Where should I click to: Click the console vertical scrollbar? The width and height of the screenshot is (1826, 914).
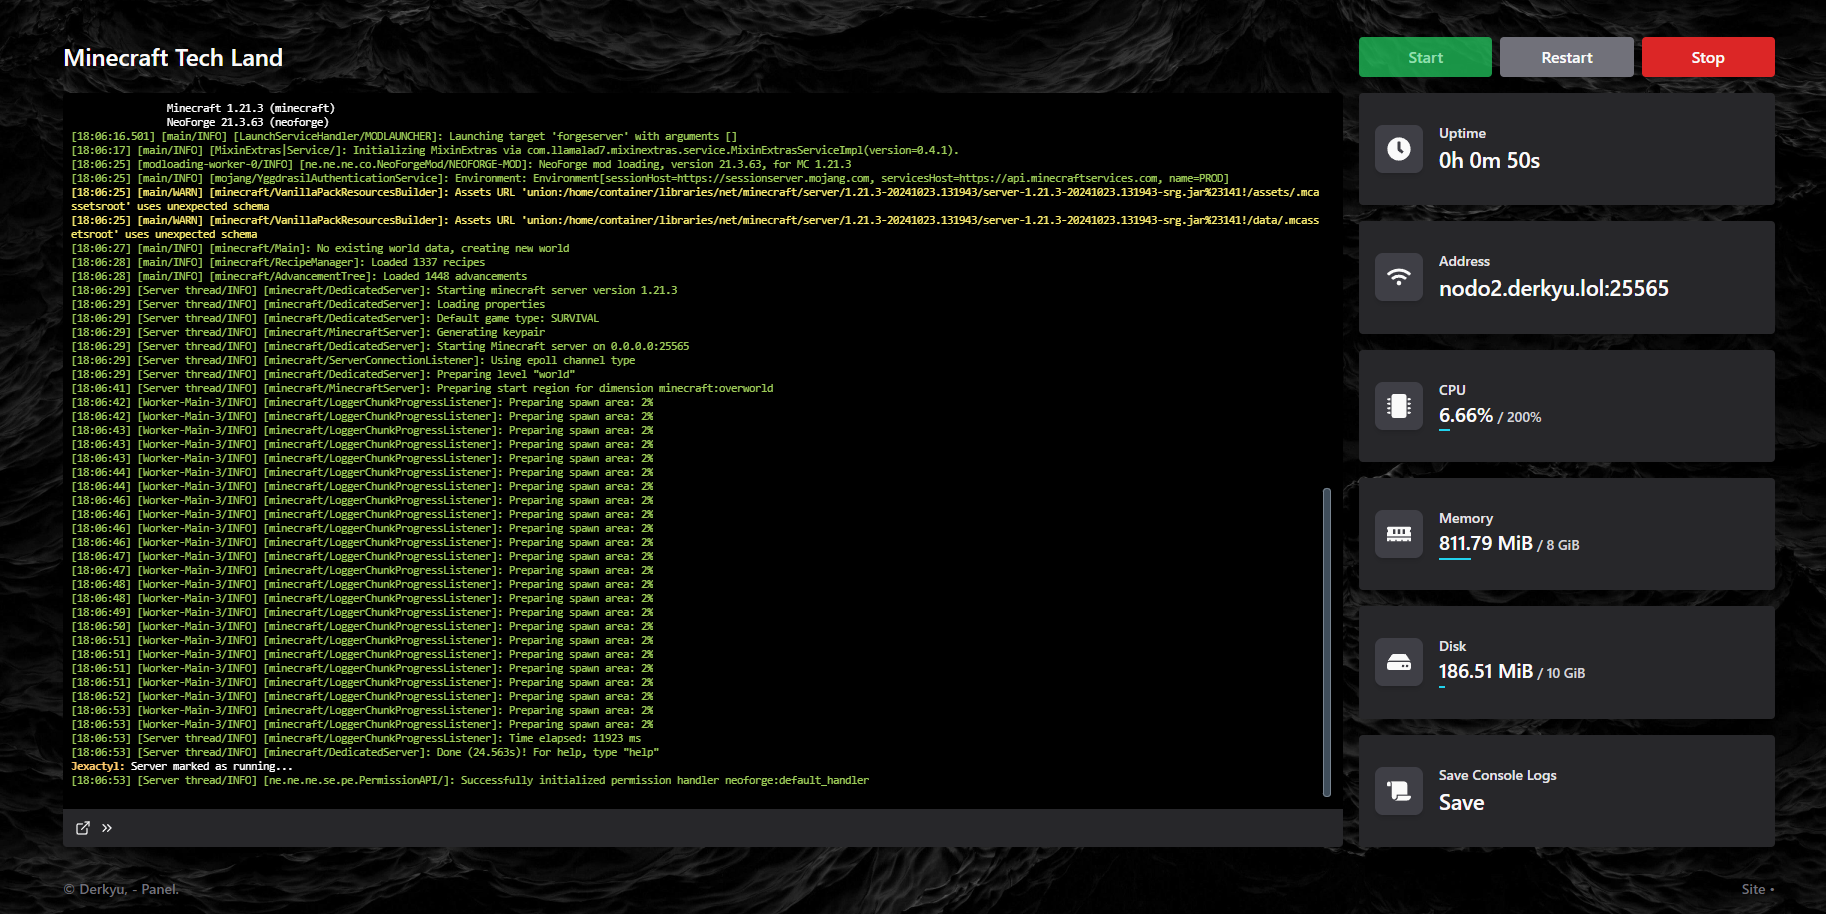1327,642
